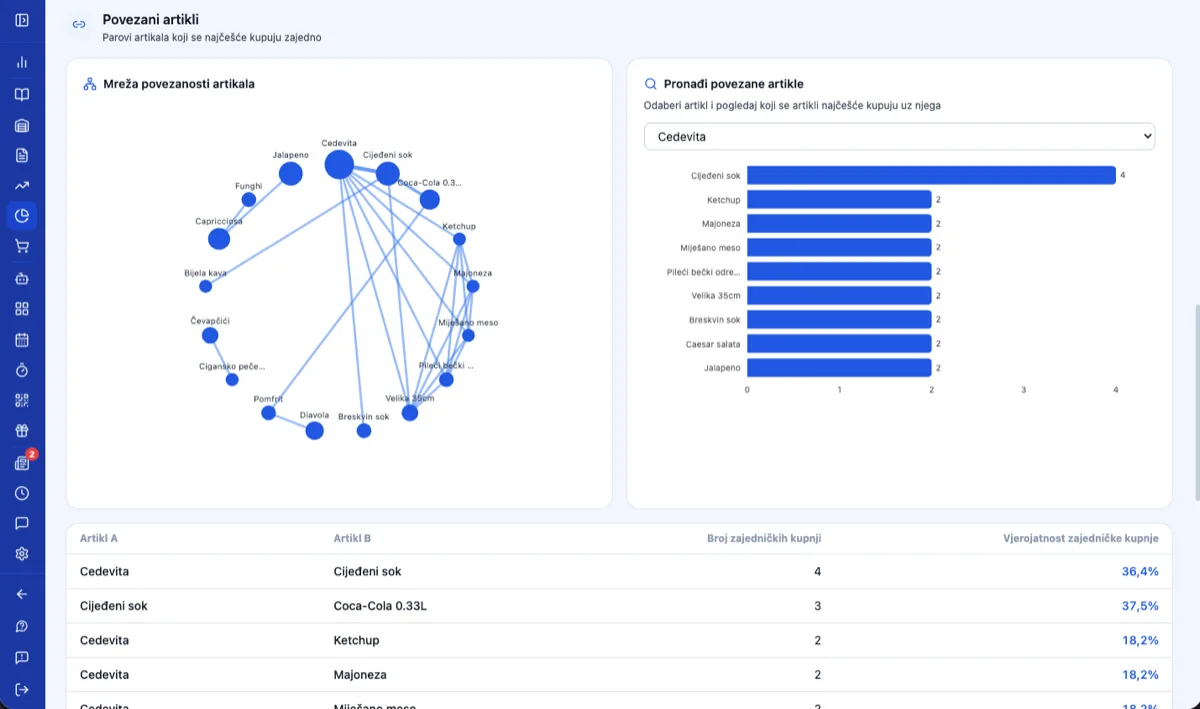The height and width of the screenshot is (709, 1200).
Task: Open the robot assistant icon in sidebar
Action: coord(22,278)
